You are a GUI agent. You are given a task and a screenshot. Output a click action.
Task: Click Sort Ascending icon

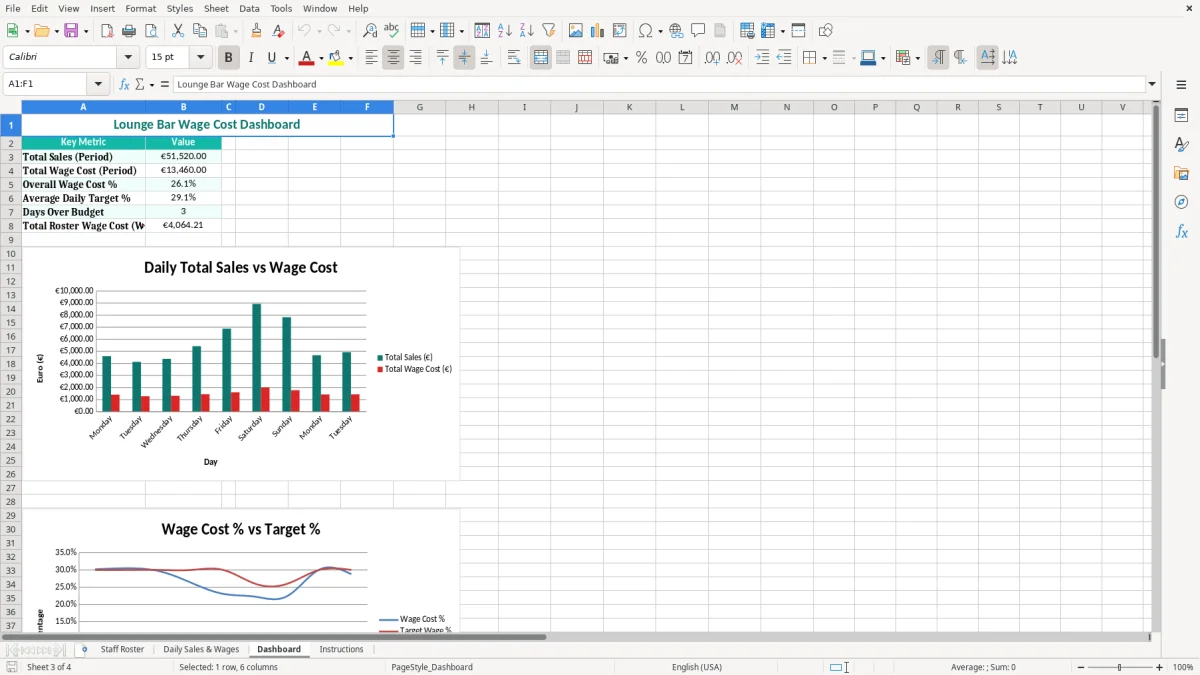[505, 31]
